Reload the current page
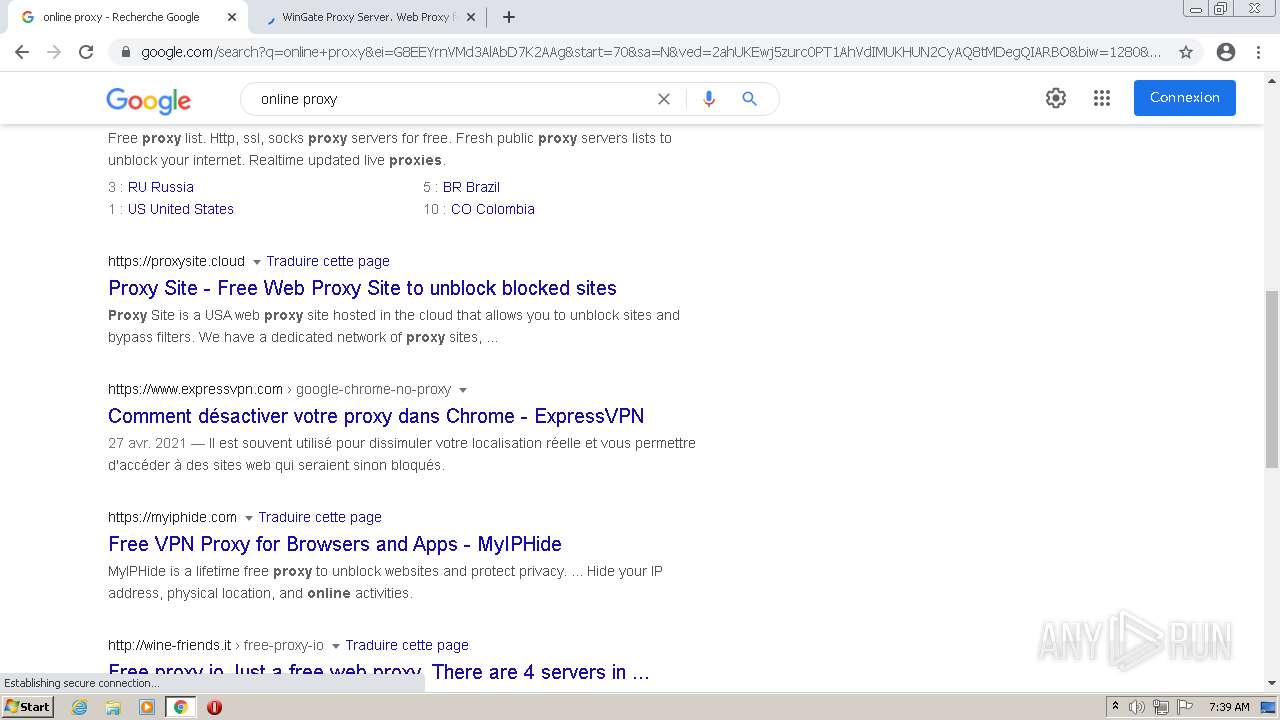Viewport: 1280px width, 720px height. (86, 52)
